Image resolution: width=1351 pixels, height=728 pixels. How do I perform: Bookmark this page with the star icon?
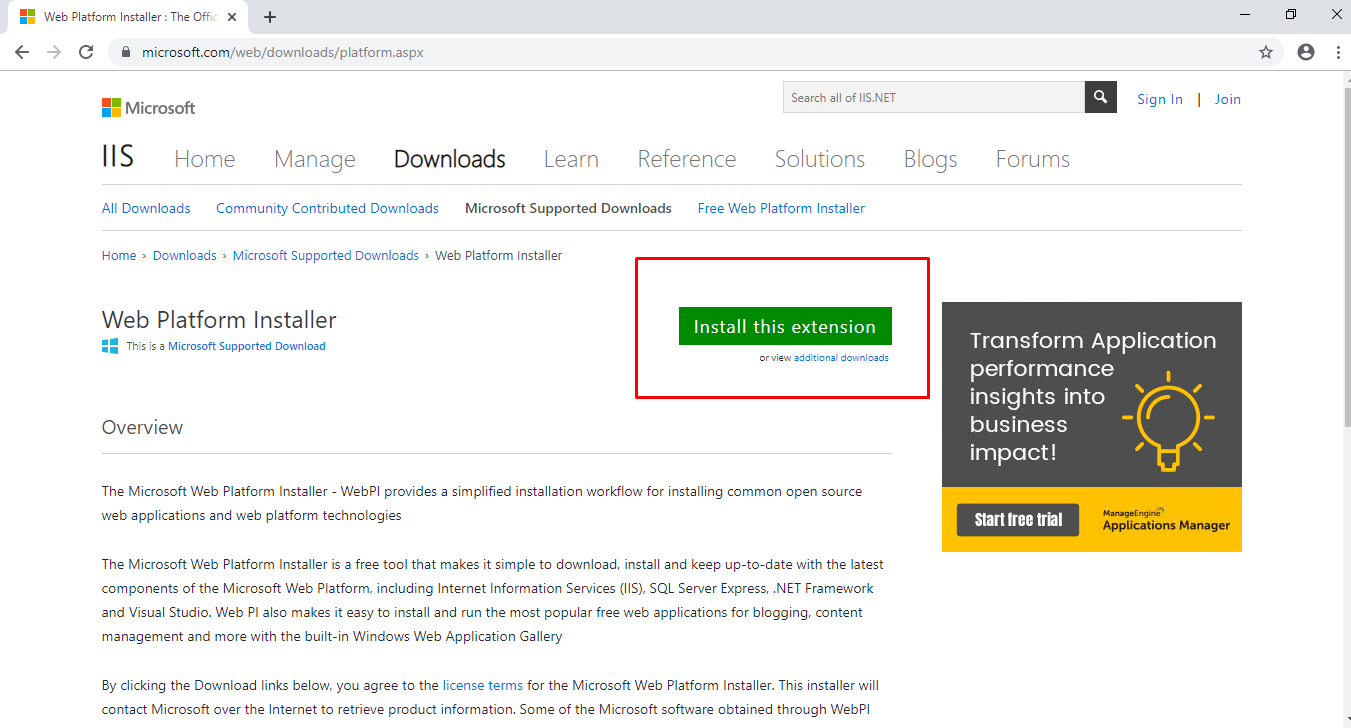tap(1266, 52)
